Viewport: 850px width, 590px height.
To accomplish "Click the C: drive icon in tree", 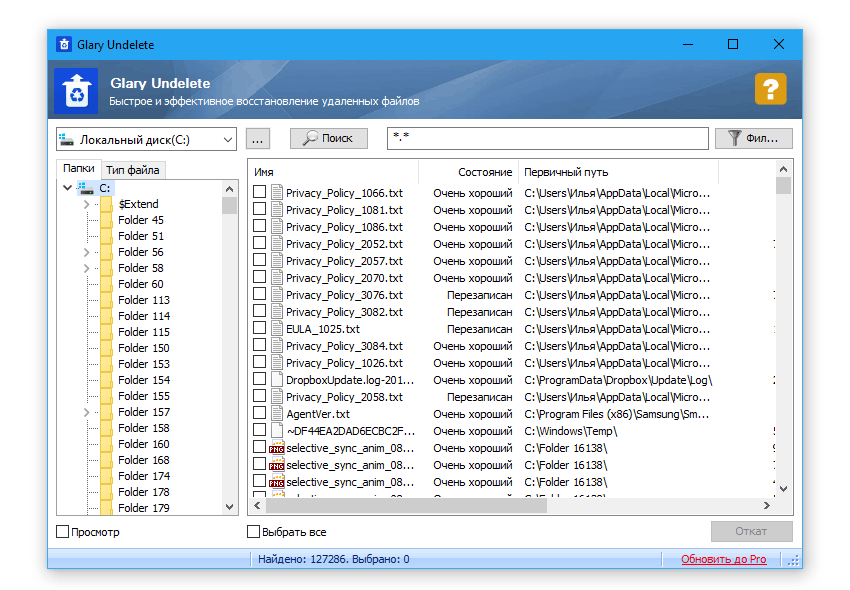I will (86, 188).
